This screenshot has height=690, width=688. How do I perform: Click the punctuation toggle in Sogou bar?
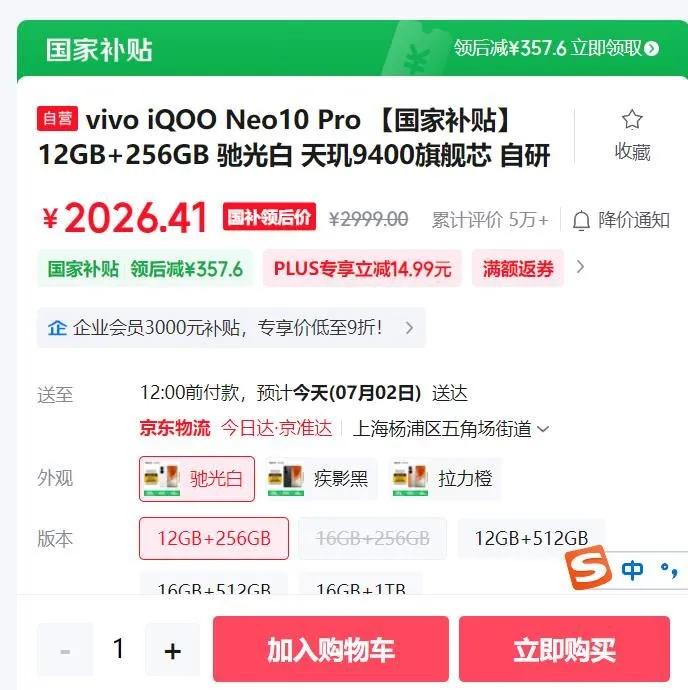click(669, 570)
